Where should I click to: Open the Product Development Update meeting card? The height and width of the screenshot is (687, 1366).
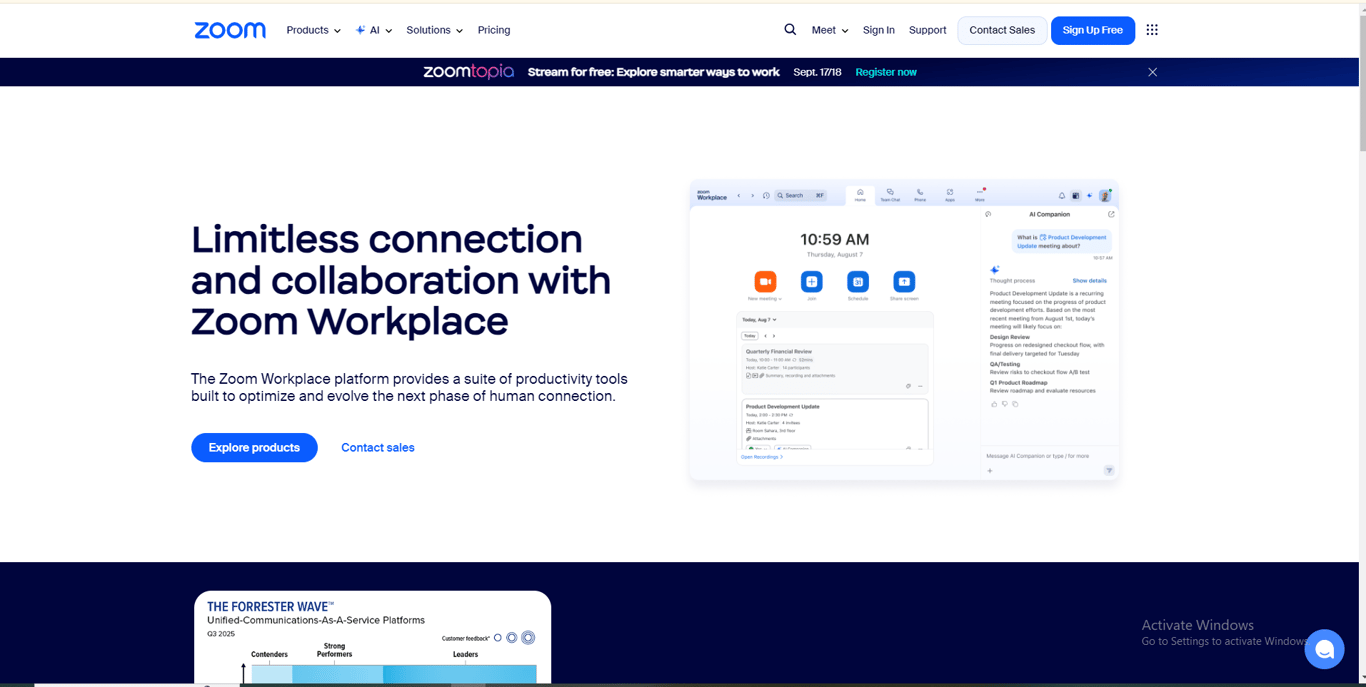pyautogui.click(x=835, y=424)
